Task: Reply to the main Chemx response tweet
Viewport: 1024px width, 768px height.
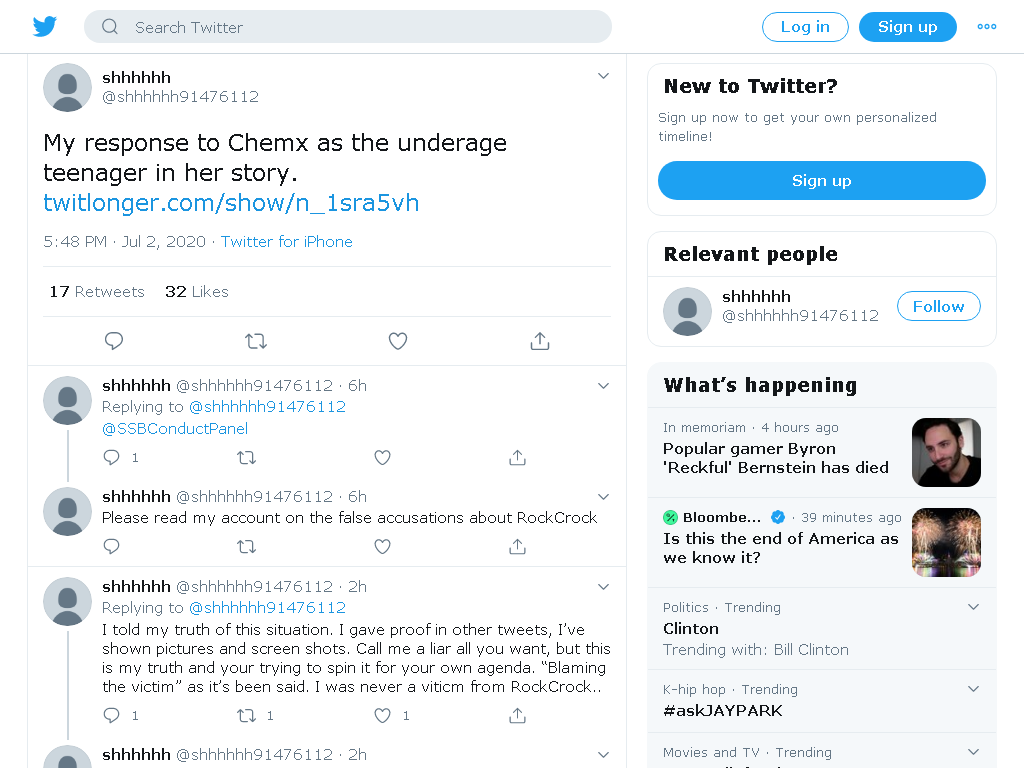Action: 114,341
